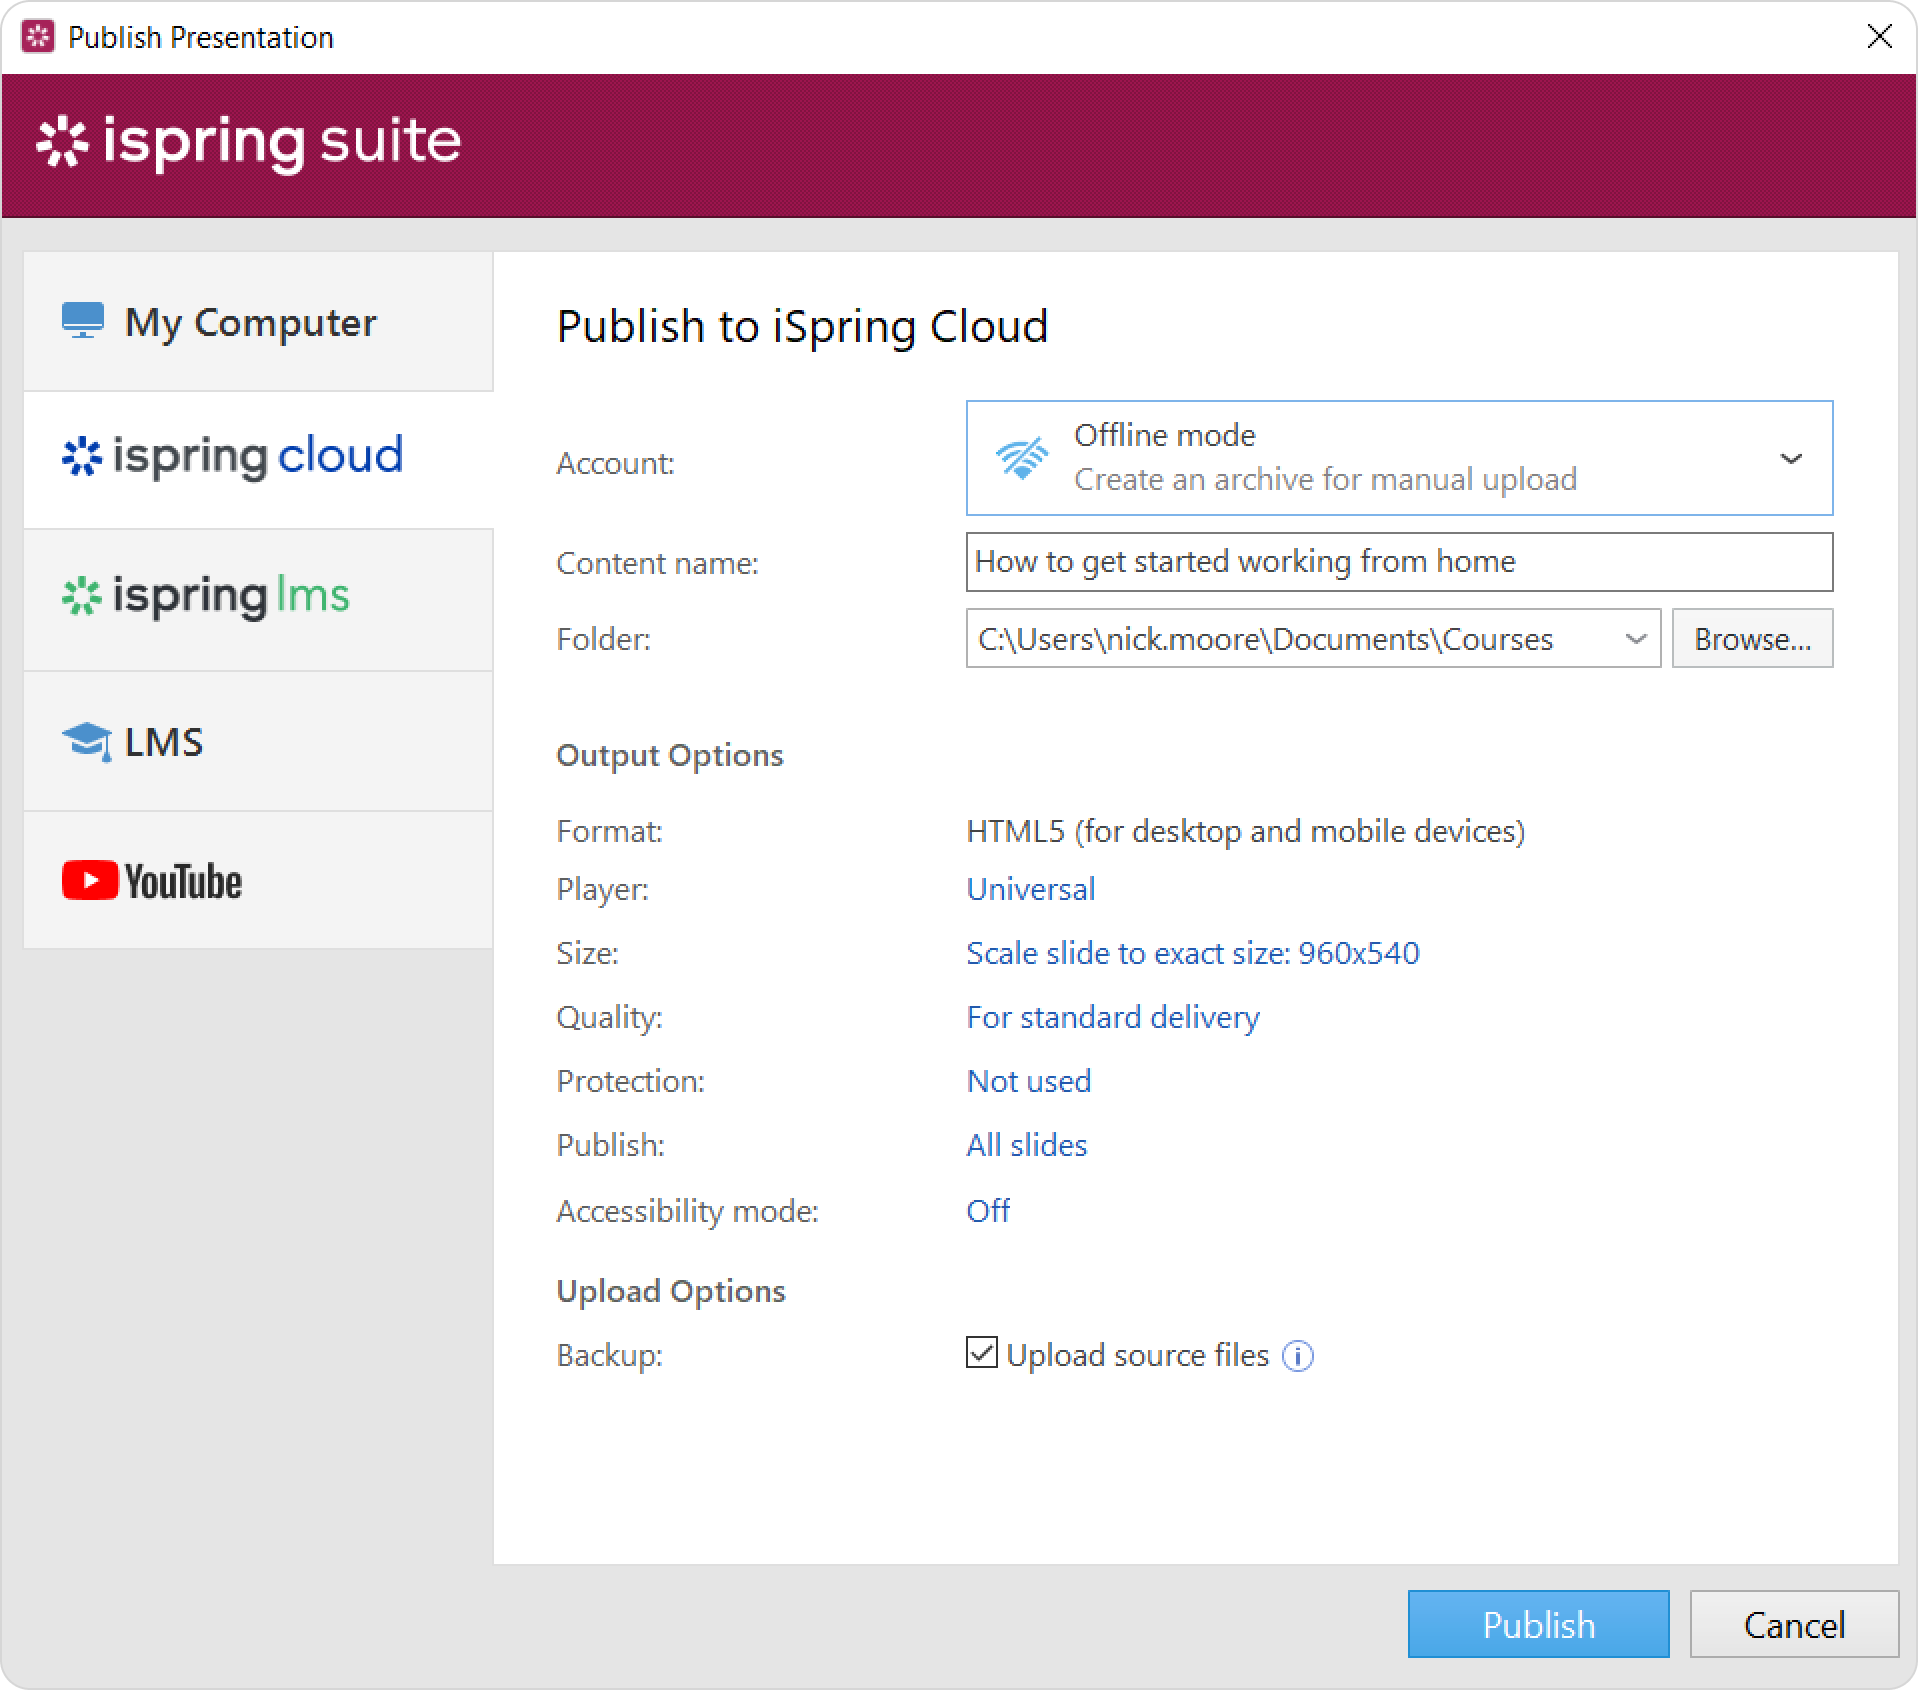Click the YouTube play logo icon
The image size is (1918, 1690).
[x=90, y=881]
